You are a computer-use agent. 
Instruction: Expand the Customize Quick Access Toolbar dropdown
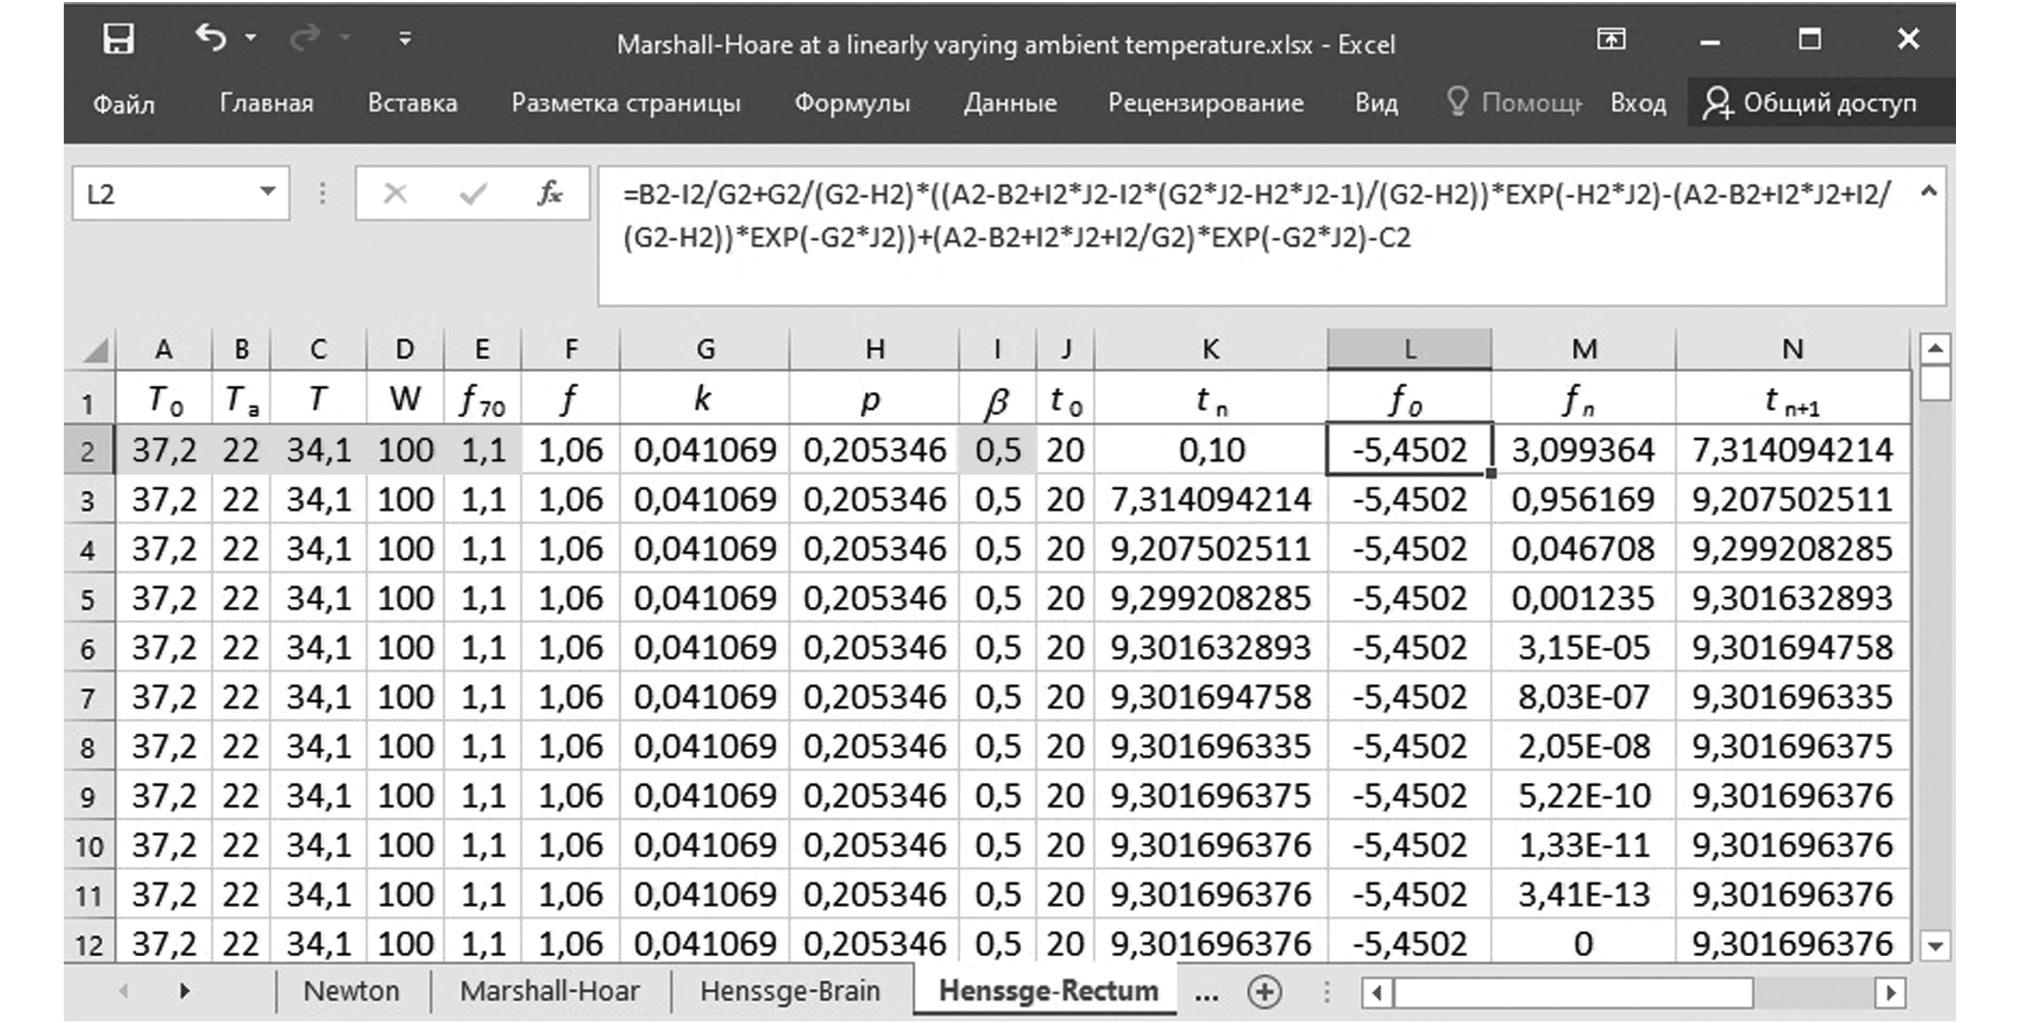[x=404, y=40]
